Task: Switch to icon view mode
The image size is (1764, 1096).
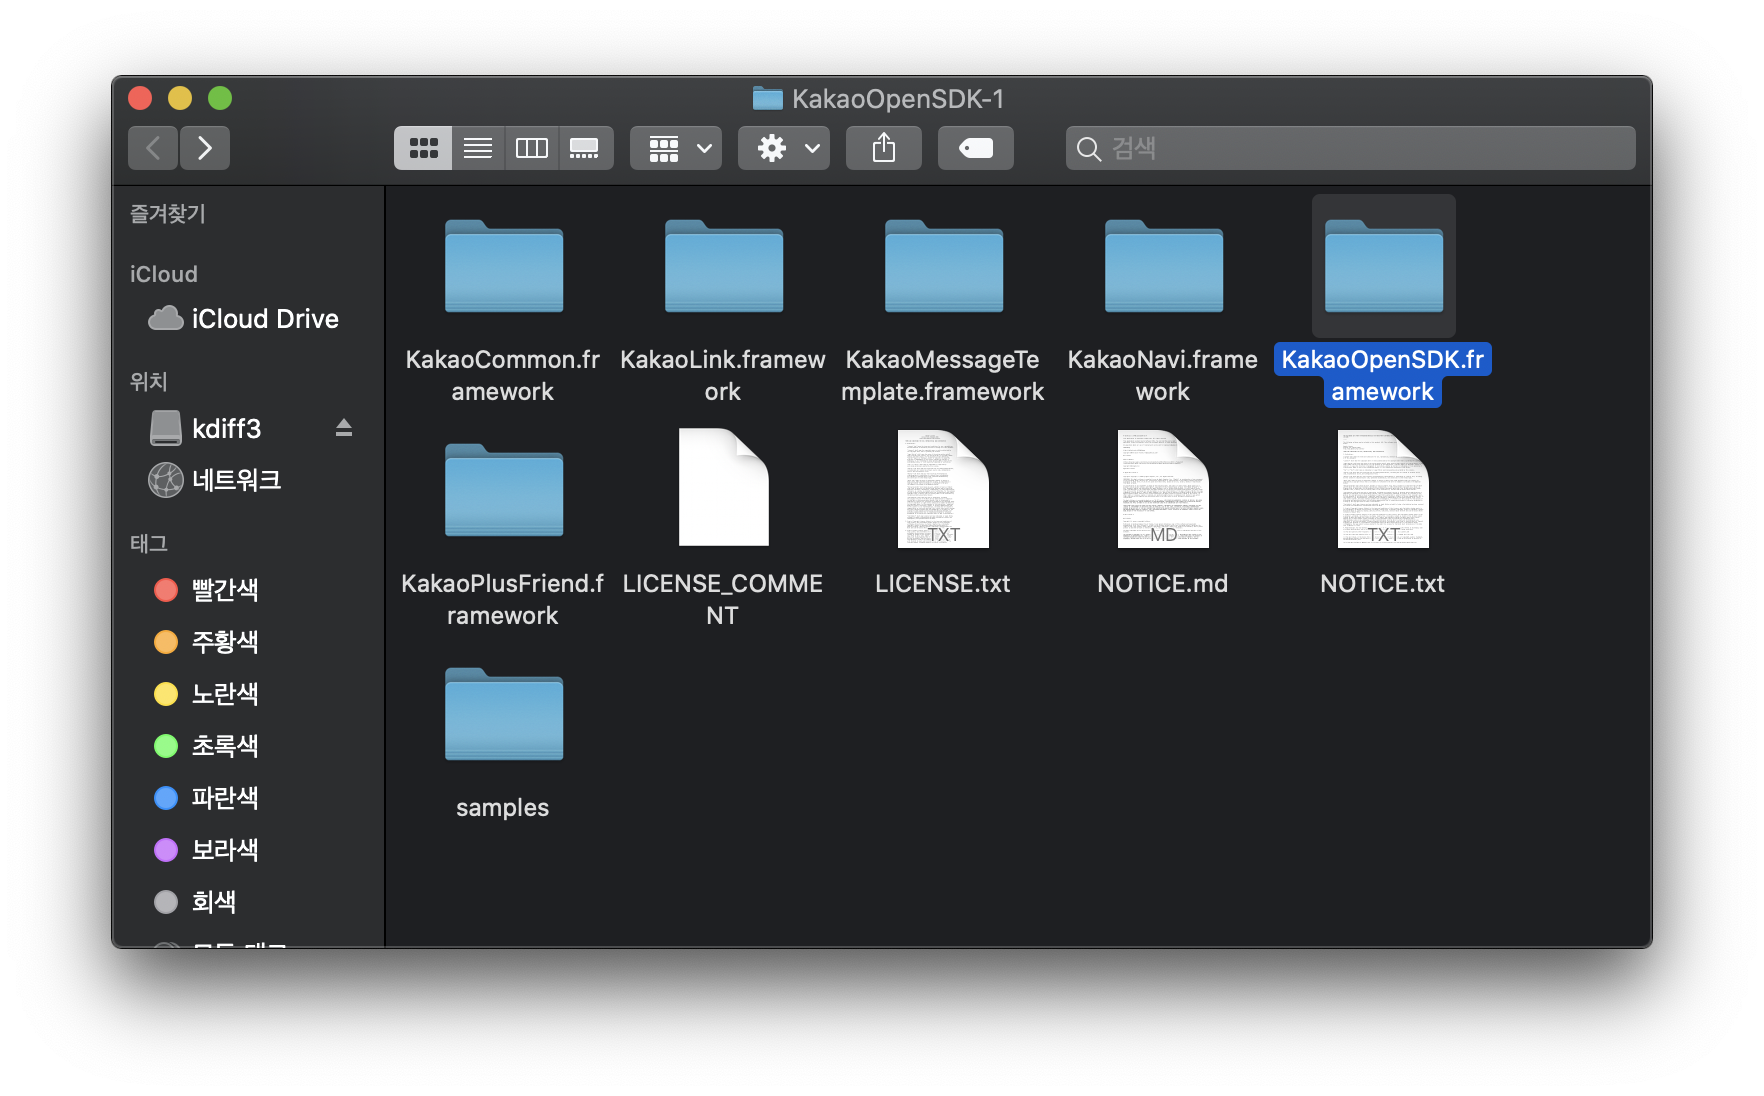Action: 423,148
